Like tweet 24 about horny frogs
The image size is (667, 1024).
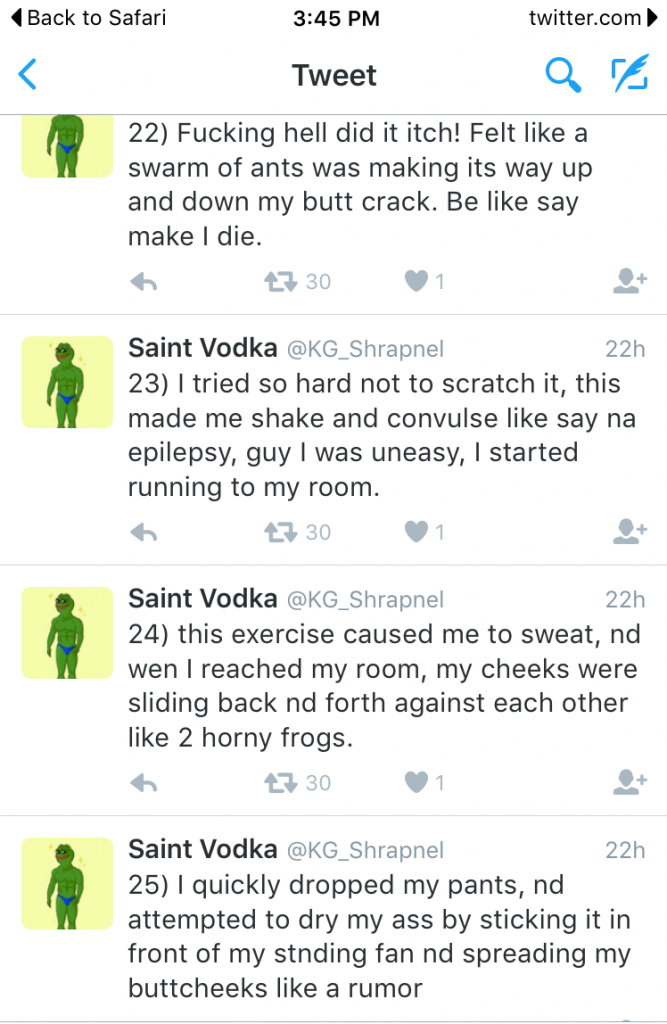(416, 782)
